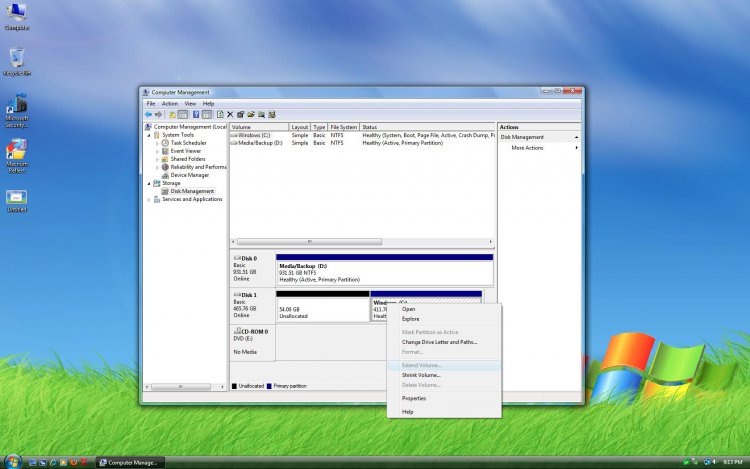Open the View menu

coord(190,104)
